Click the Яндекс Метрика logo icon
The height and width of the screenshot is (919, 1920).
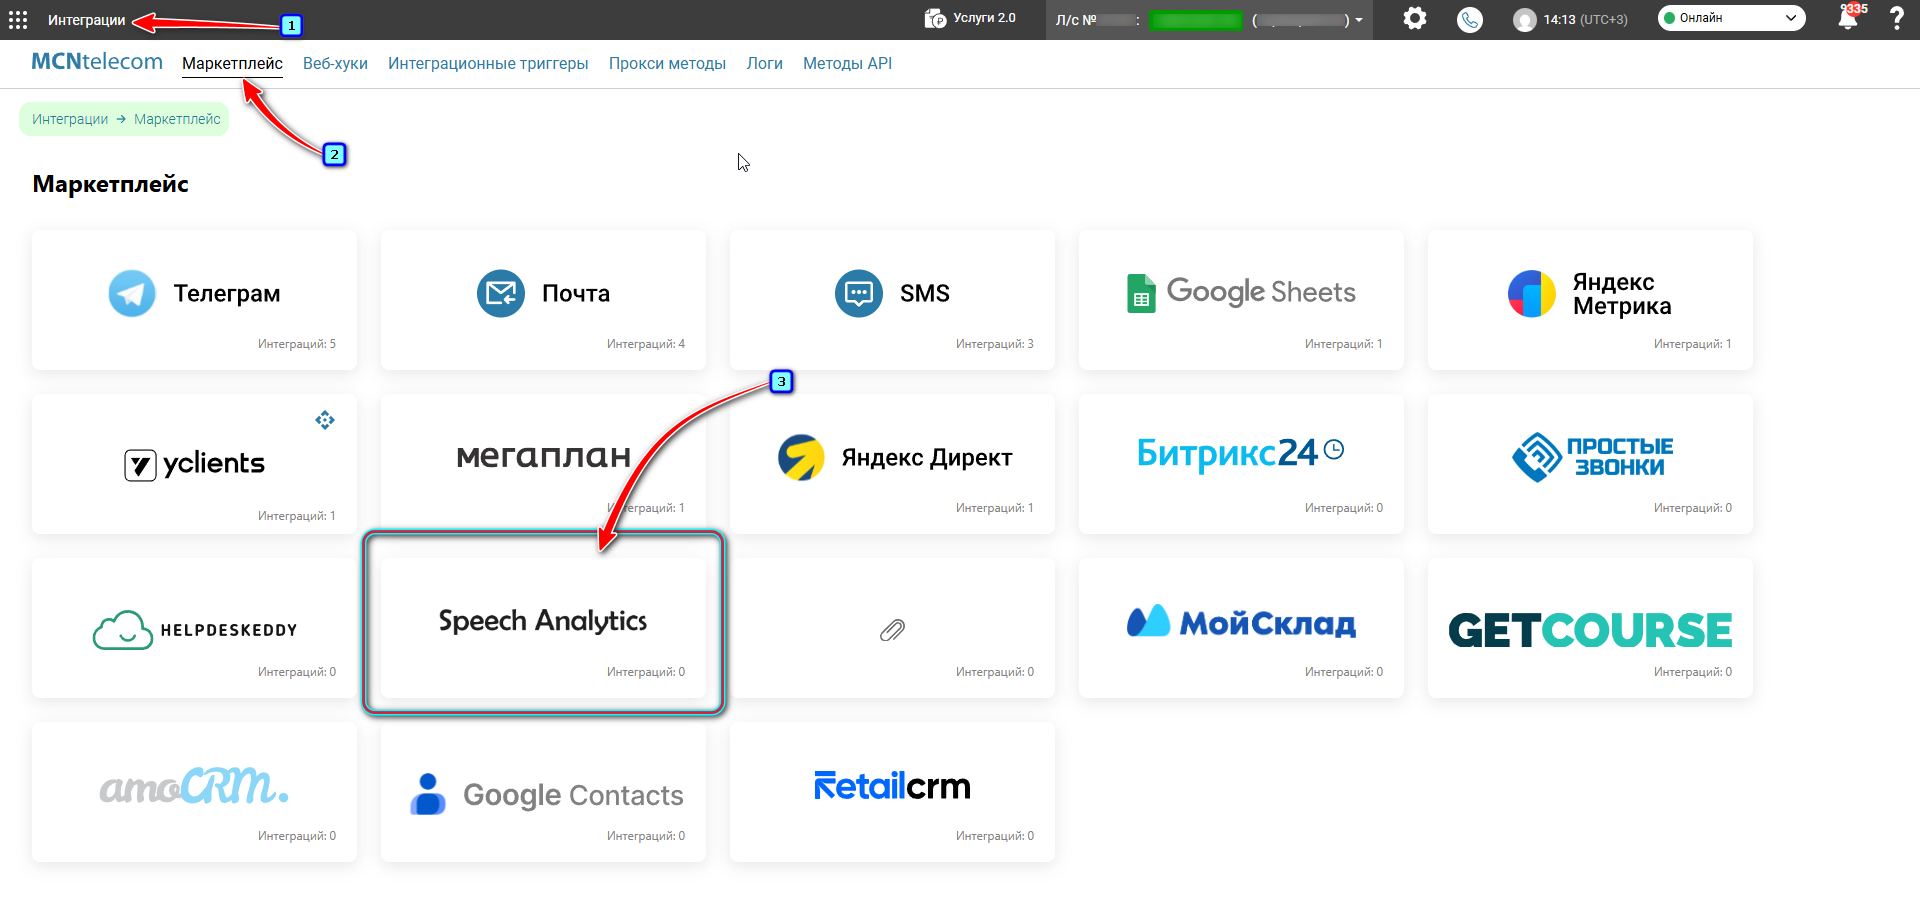click(1532, 293)
